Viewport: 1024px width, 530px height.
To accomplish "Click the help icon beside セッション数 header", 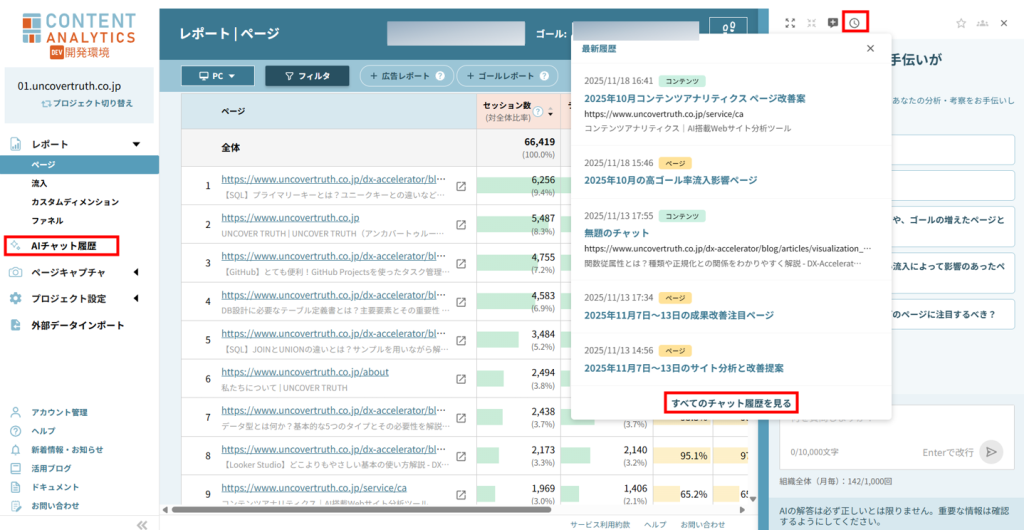I will (537, 112).
